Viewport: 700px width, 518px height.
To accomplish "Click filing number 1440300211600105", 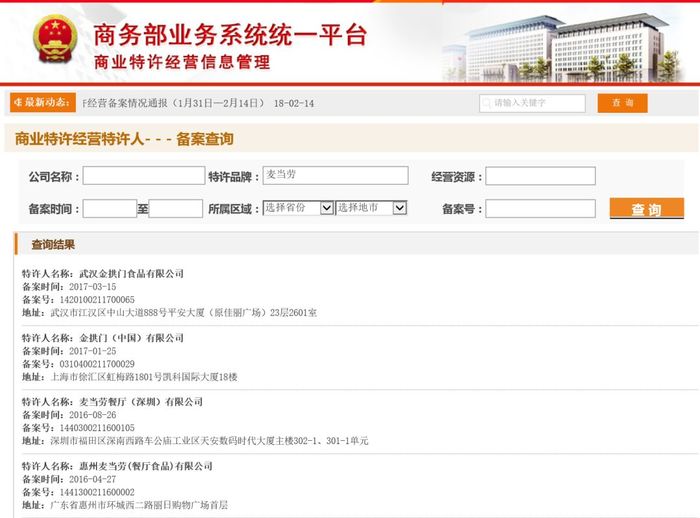I will (x=97, y=428).
